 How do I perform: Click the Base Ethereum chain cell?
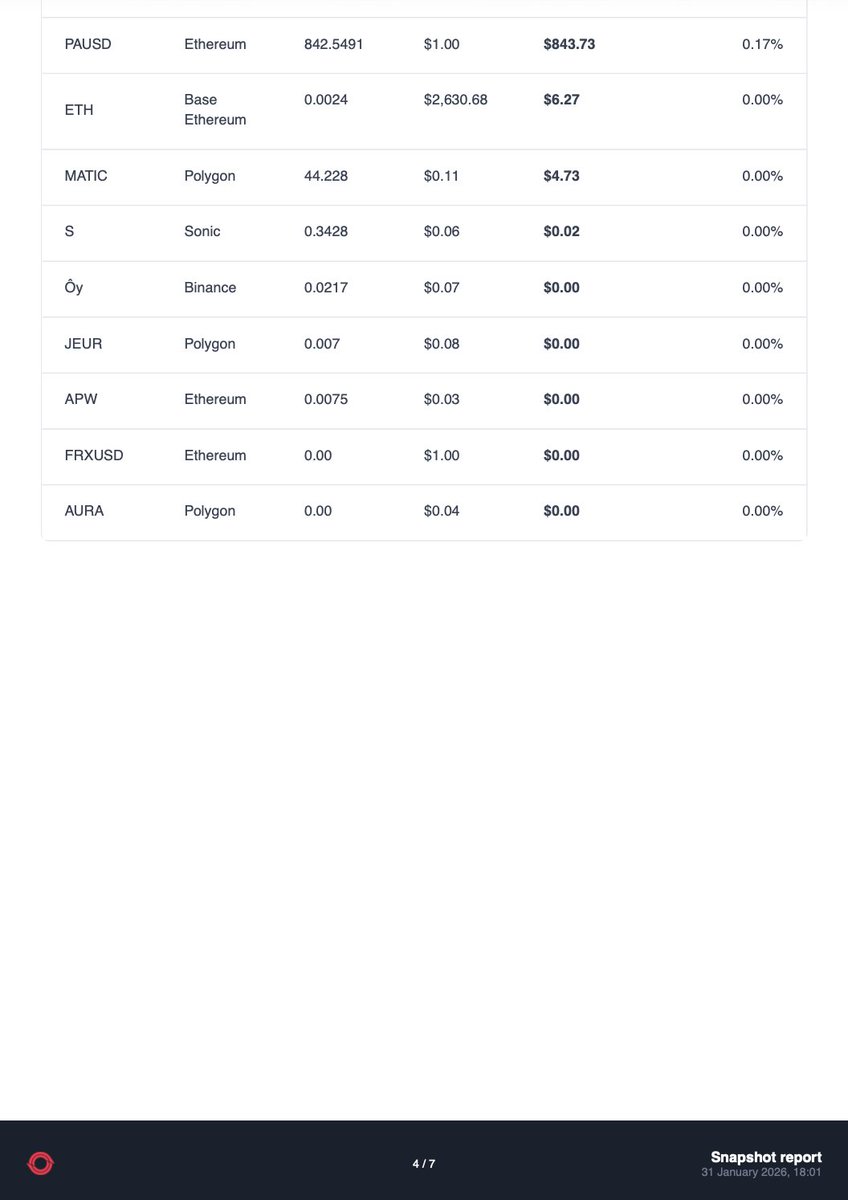click(215, 110)
